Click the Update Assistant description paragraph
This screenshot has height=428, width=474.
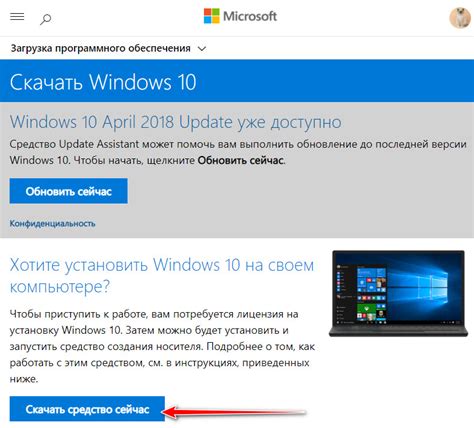[x=238, y=152]
